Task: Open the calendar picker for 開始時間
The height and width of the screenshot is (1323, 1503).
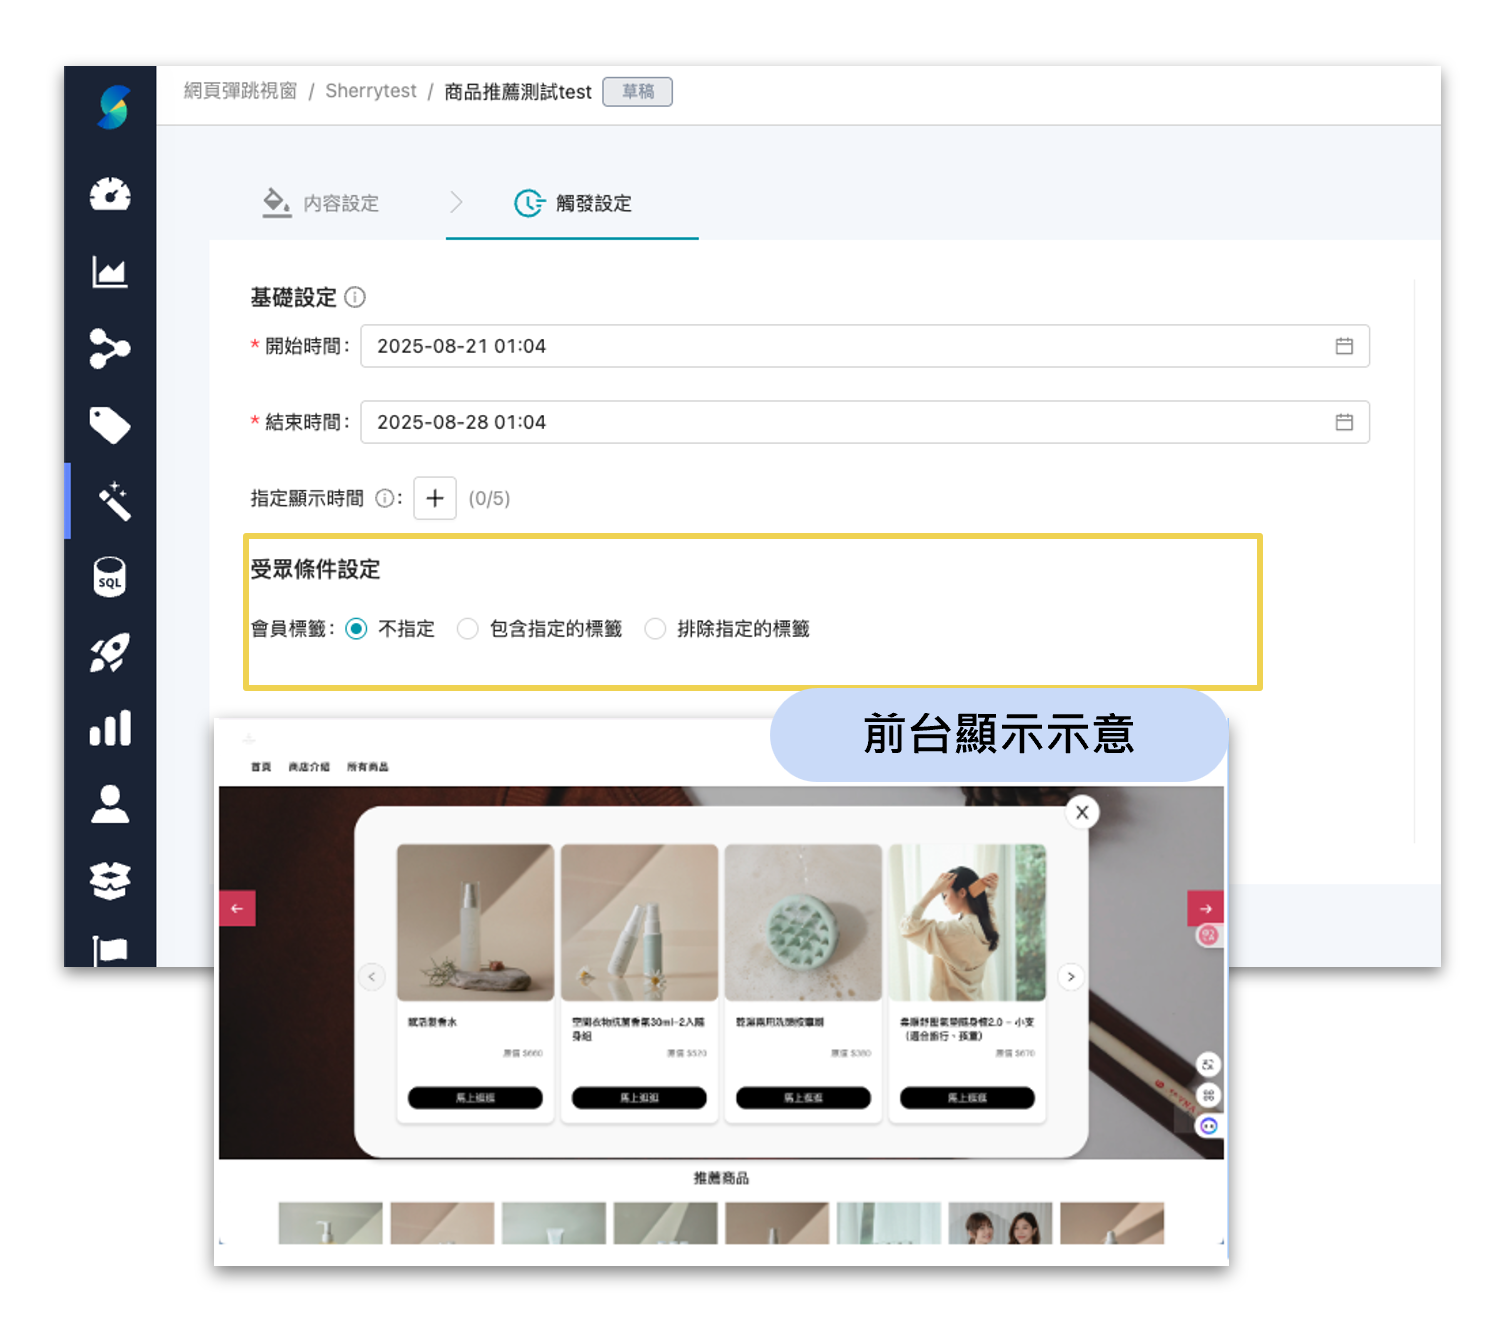Action: click(x=1345, y=346)
